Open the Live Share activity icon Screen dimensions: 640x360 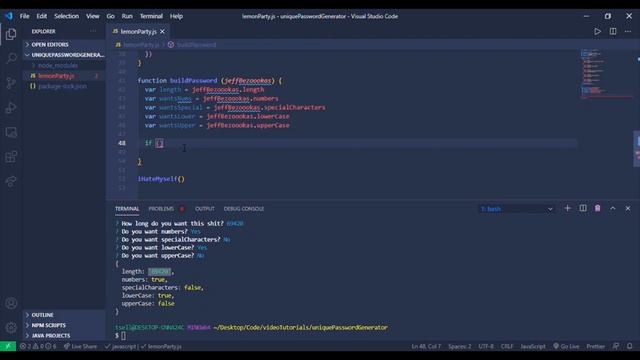pyautogui.click(x=11, y=181)
